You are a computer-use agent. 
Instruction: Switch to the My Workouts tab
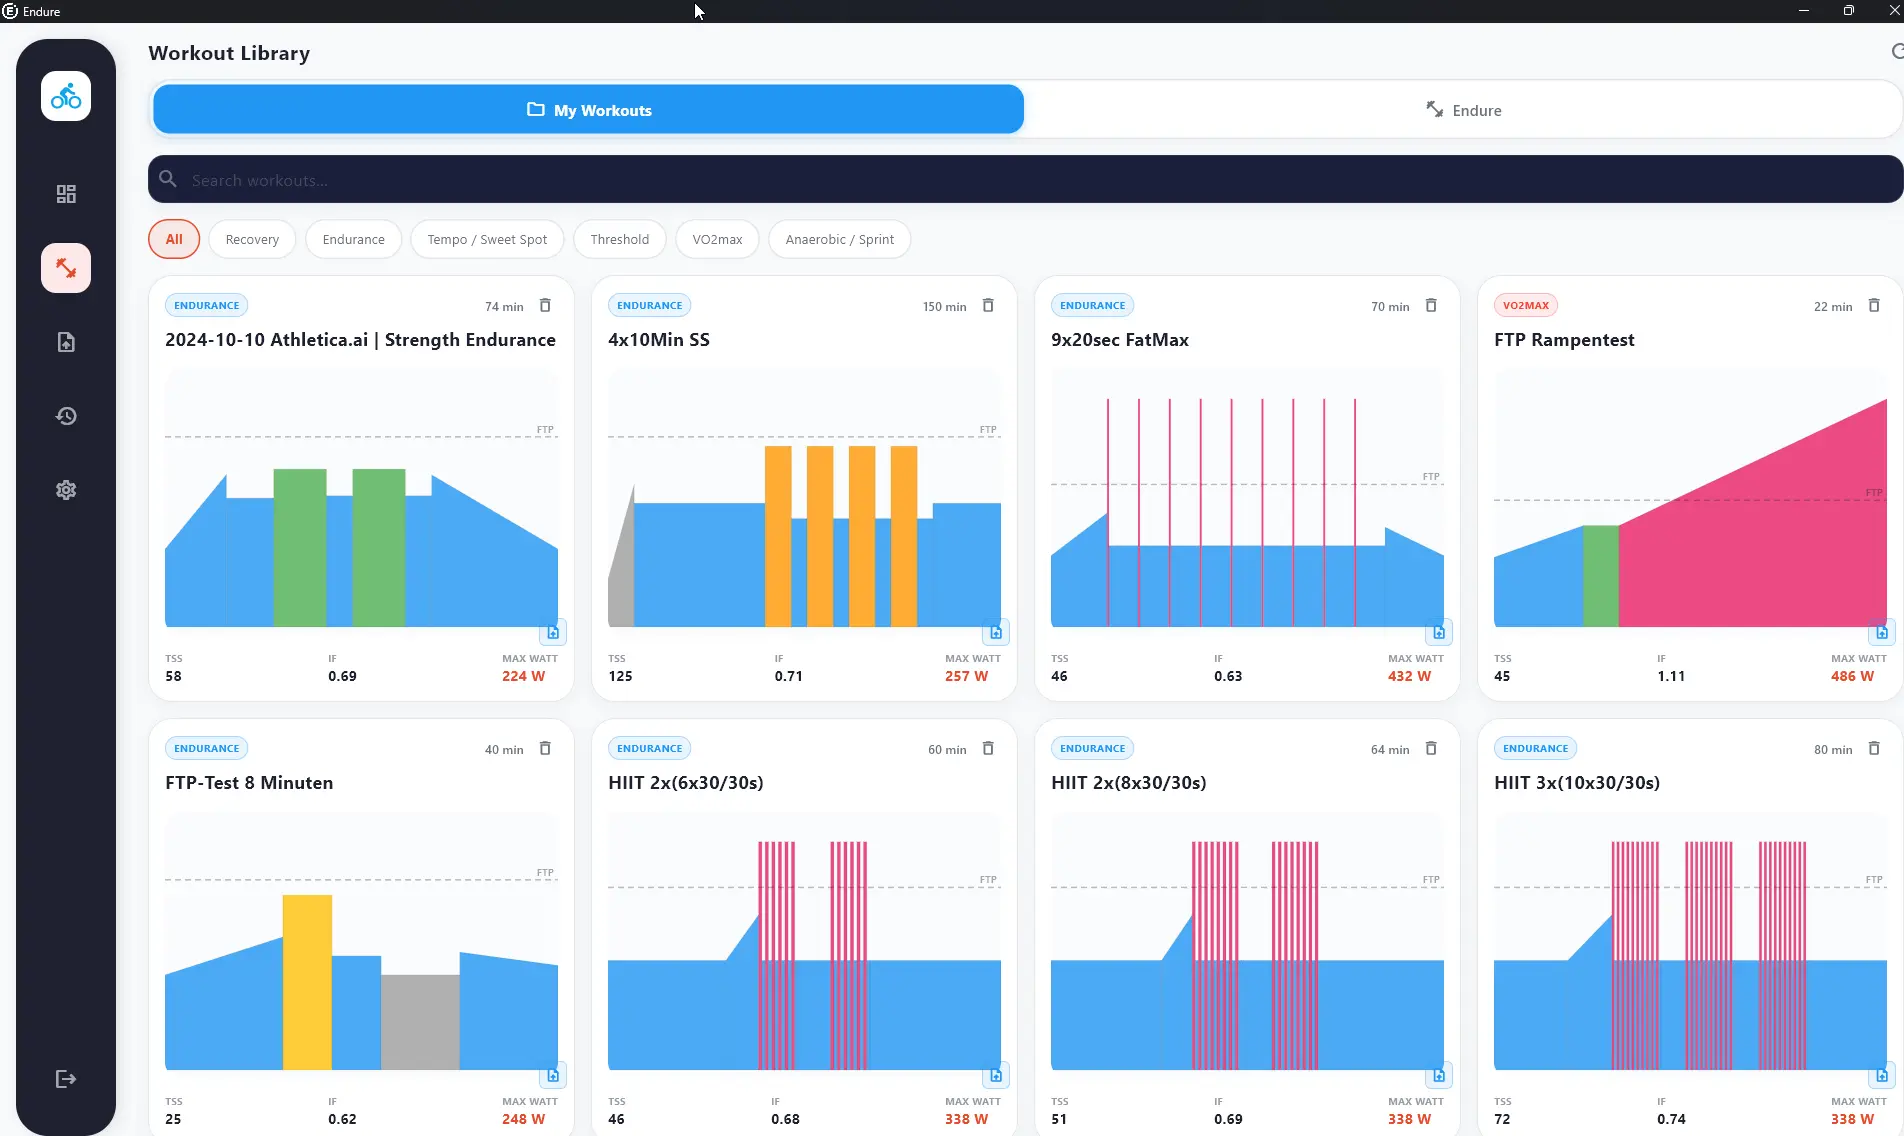pos(588,110)
